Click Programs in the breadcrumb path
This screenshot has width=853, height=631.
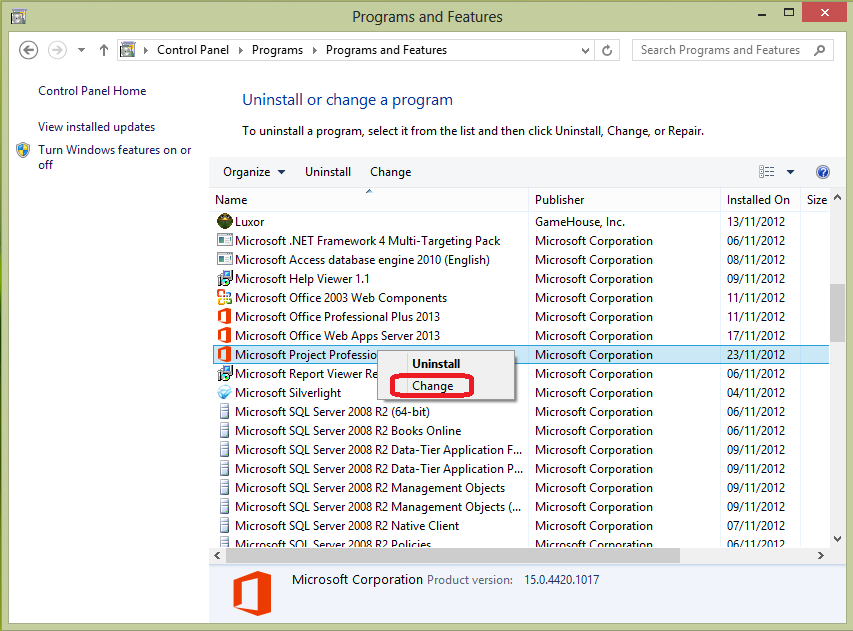277,50
